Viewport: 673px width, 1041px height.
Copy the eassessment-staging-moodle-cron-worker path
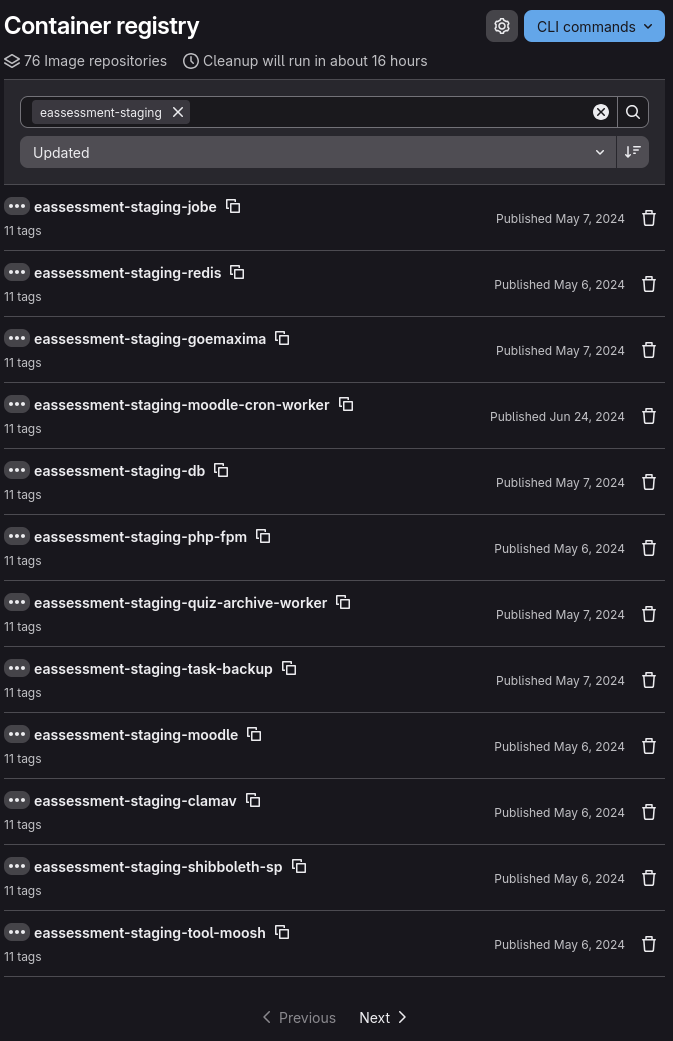[346, 404]
